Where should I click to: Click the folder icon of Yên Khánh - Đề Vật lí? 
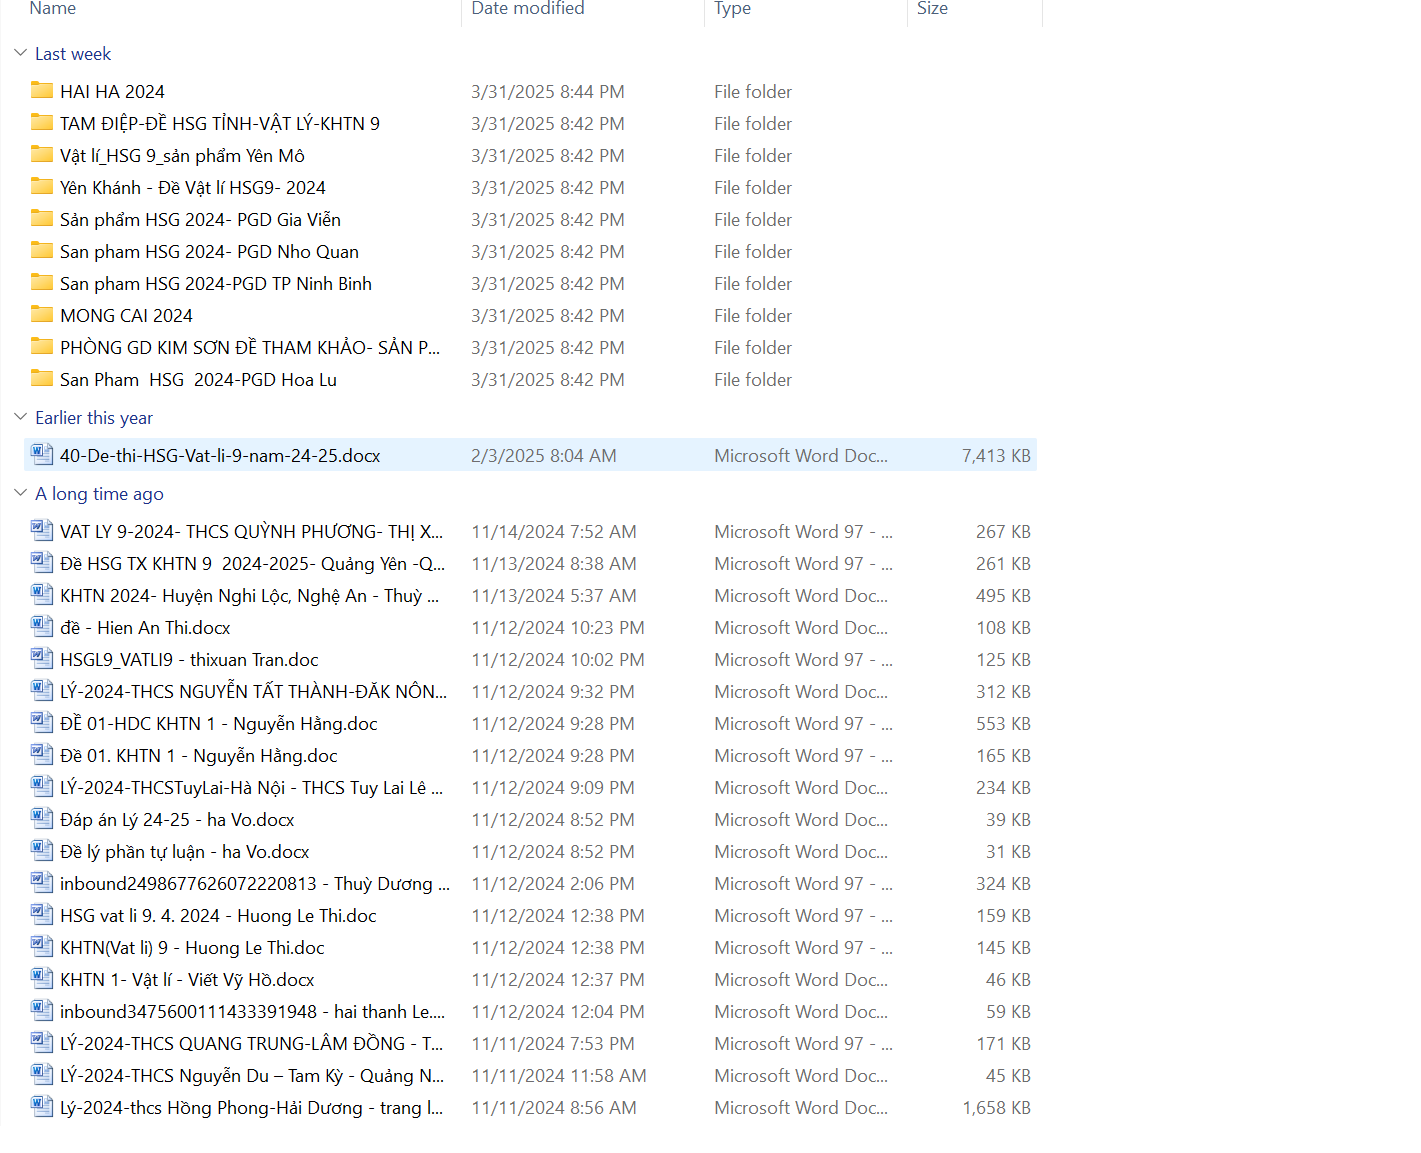pos(42,187)
